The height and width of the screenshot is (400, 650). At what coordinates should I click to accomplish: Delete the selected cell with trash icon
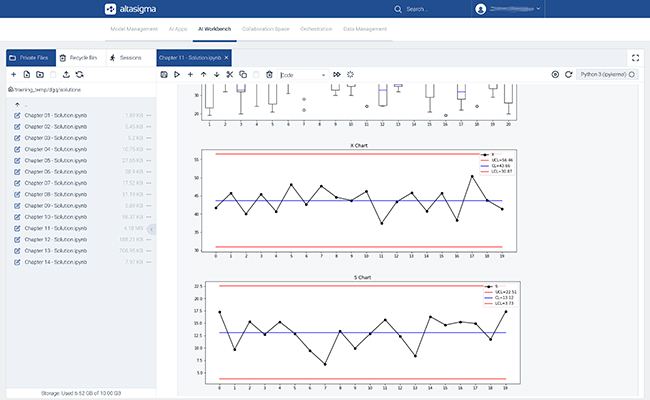point(268,75)
